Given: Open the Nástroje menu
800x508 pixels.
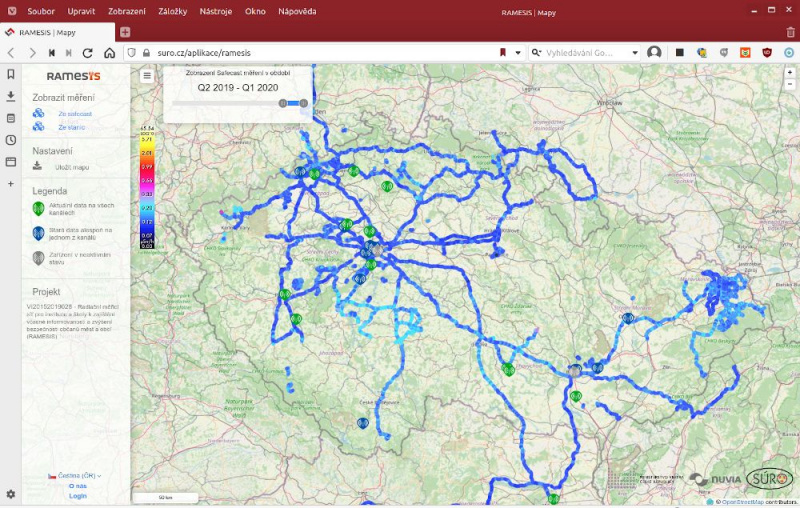Looking at the screenshot, I should coord(215,11).
